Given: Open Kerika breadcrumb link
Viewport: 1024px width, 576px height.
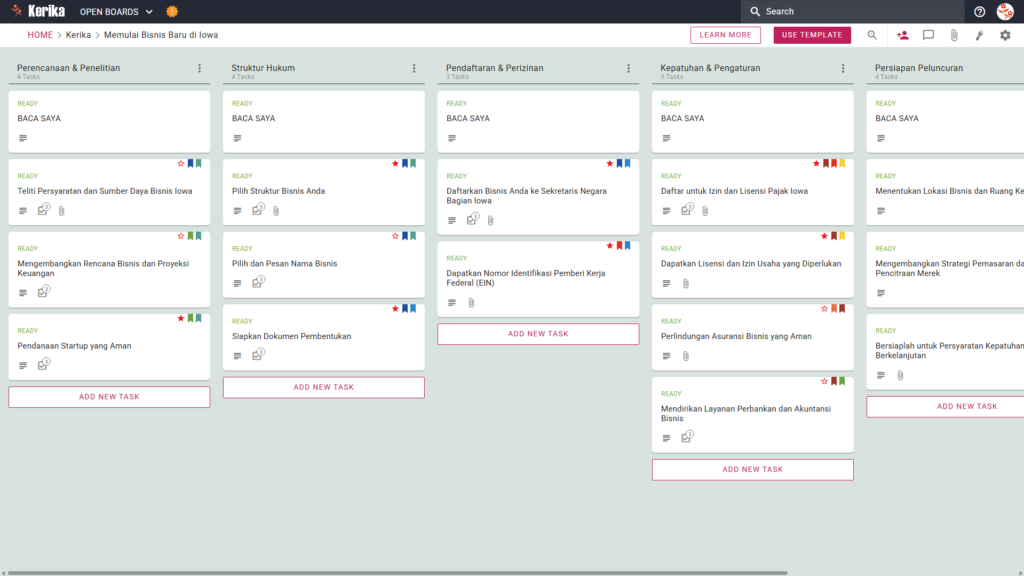Looking at the screenshot, I should point(78,35).
